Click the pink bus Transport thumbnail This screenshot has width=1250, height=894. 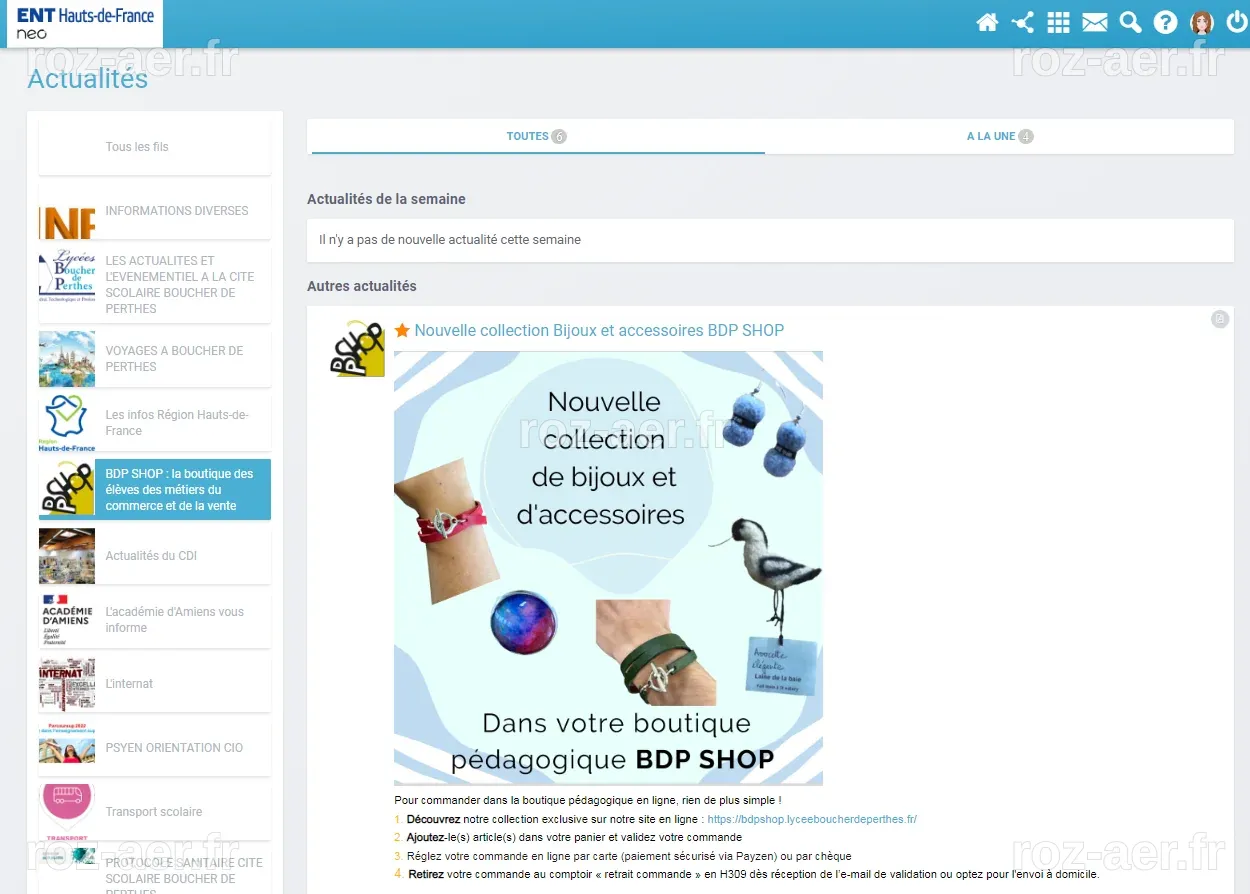click(67, 812)
